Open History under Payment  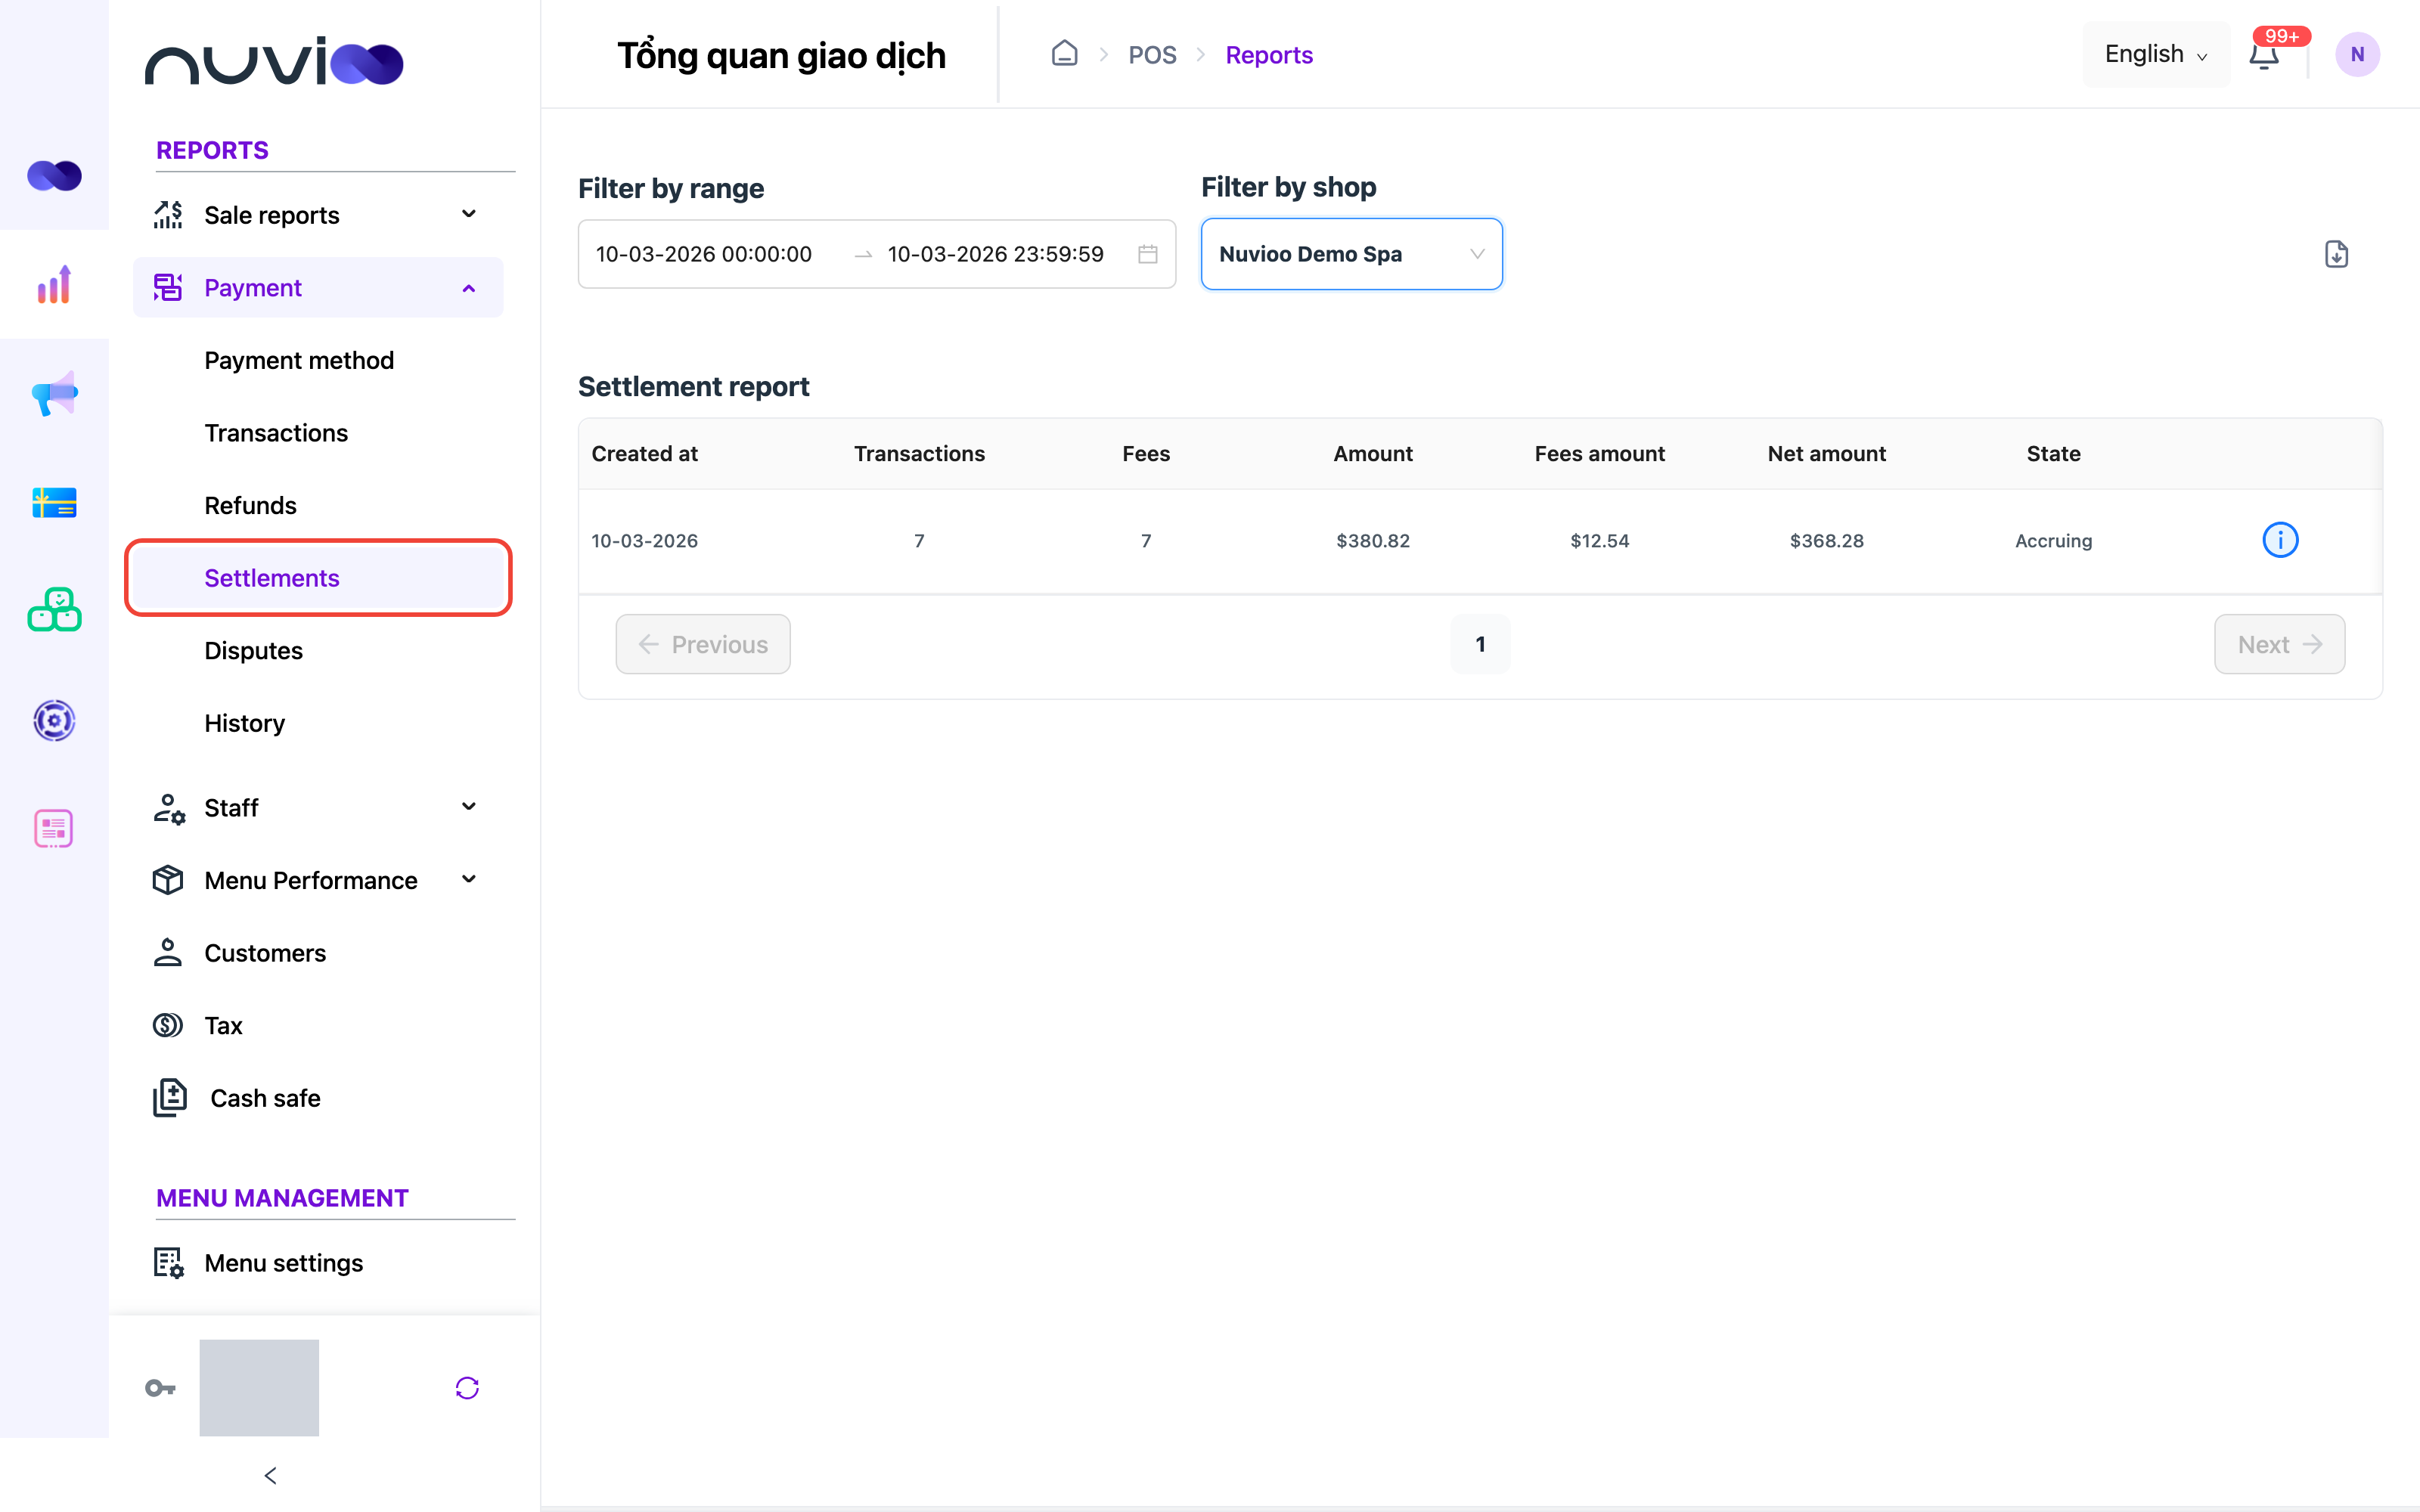244,723
